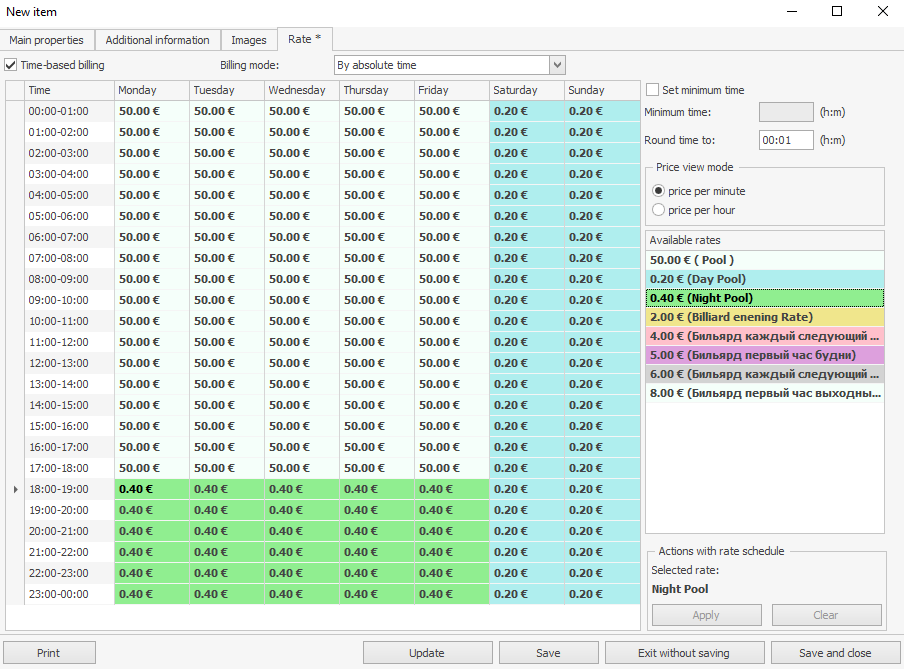Image resolution: width=904 pixels, height=669 pixels.
Task: Click the row indicator arrow beside 18:00-19:00
Action: tap(14, 489)
